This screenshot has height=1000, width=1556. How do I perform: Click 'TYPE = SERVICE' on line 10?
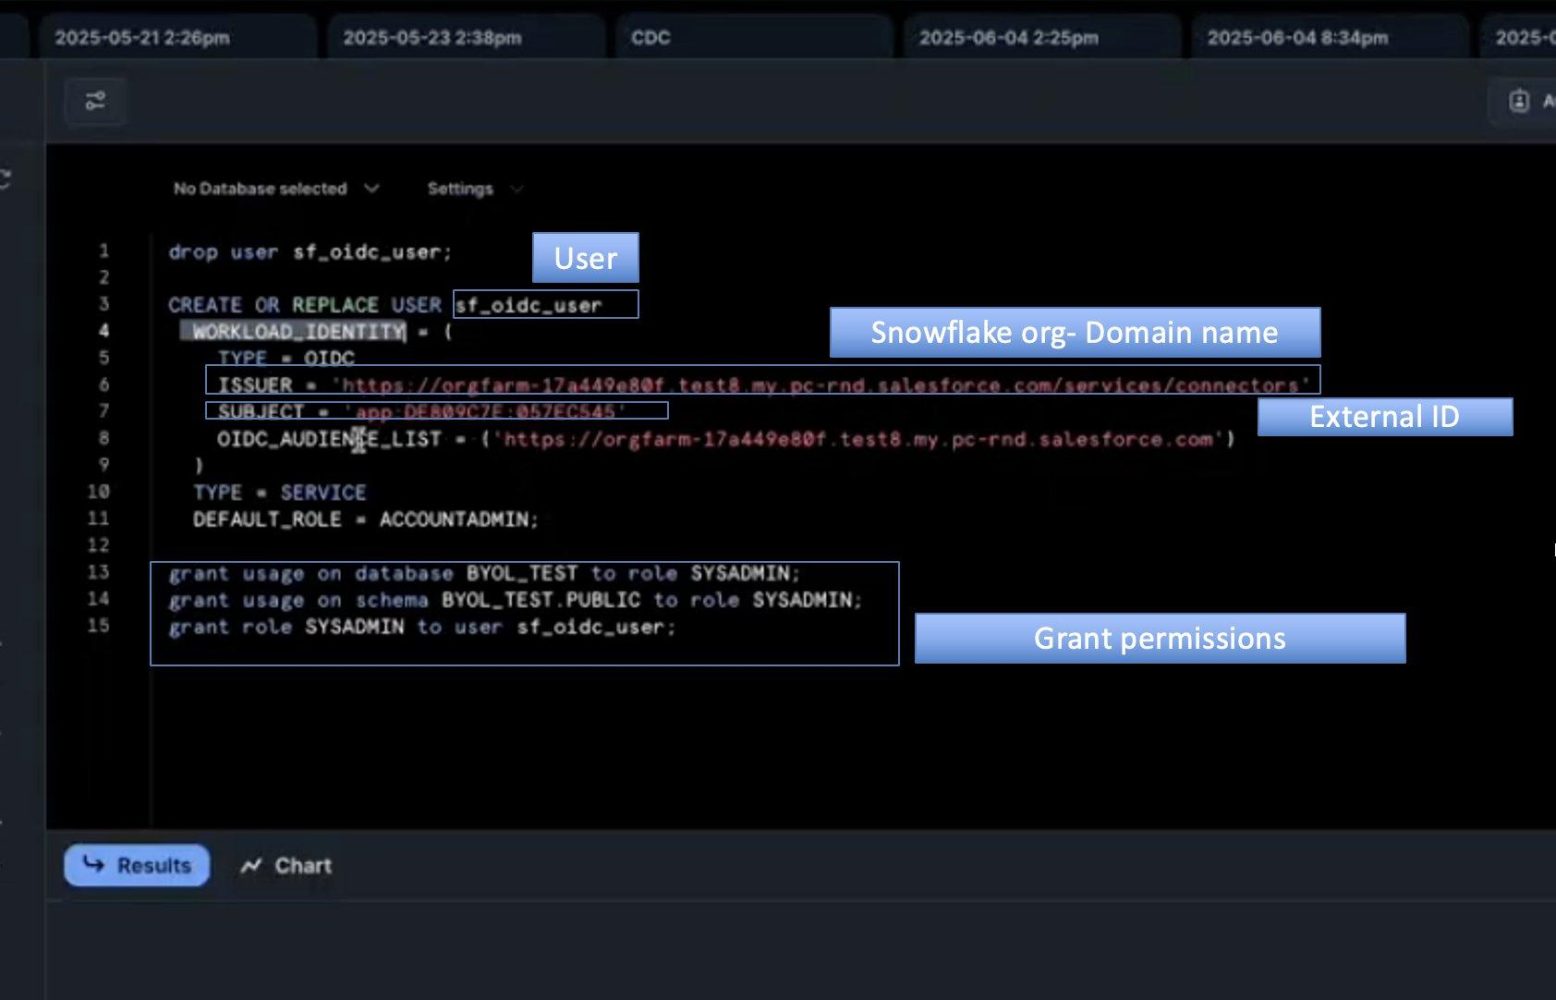[x=280, y=492]
